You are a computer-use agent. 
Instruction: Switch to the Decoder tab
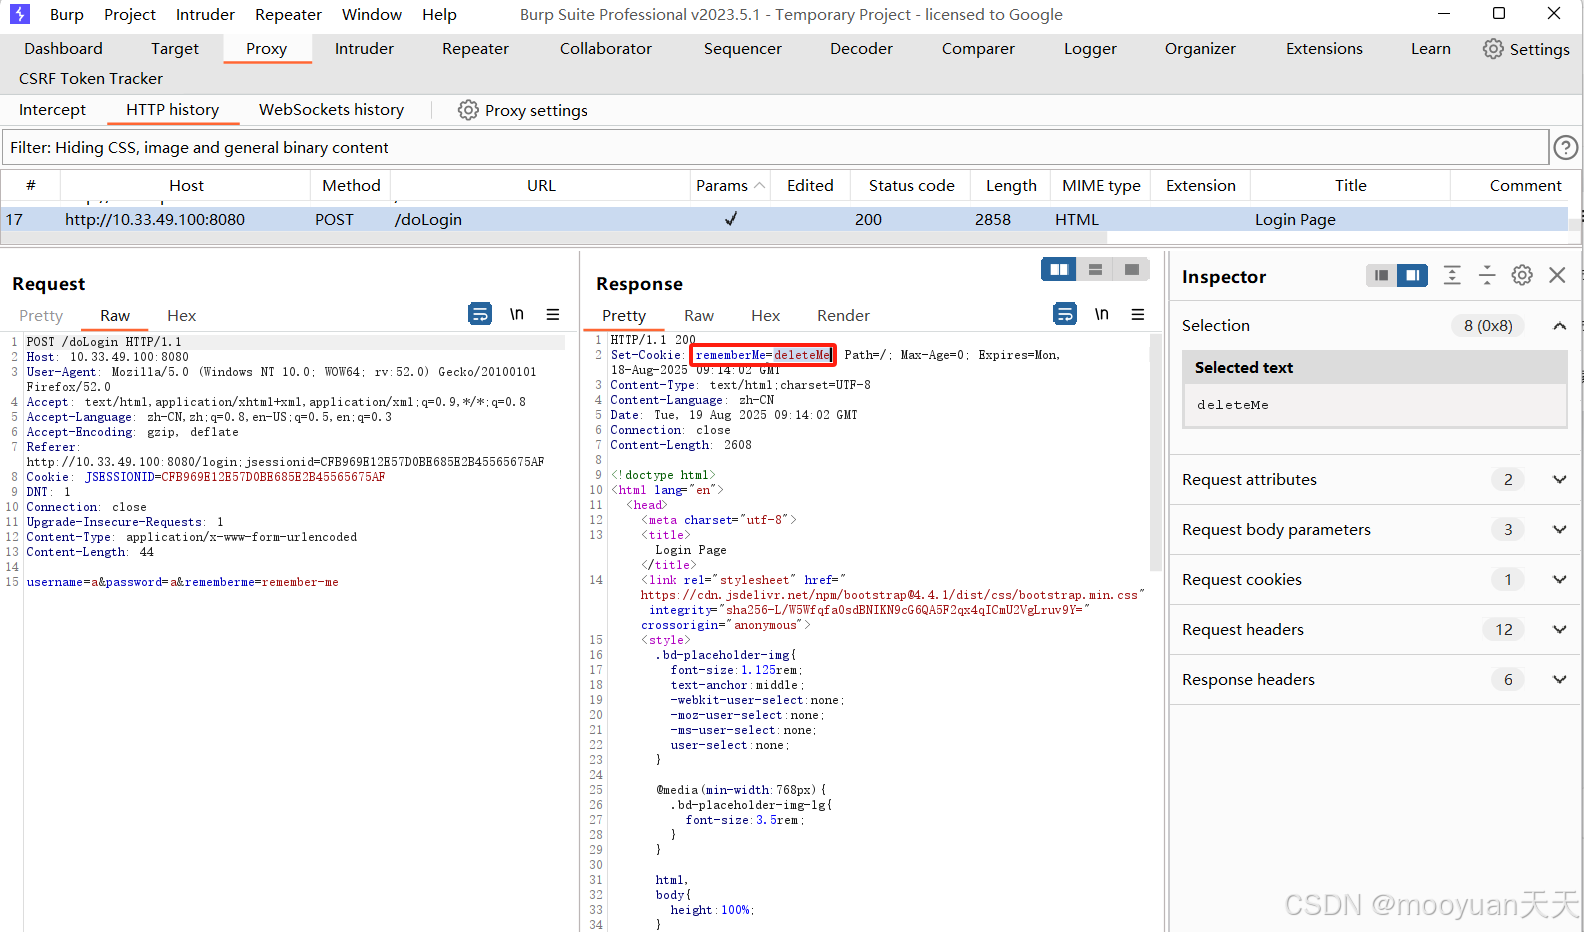coord(861,48)
